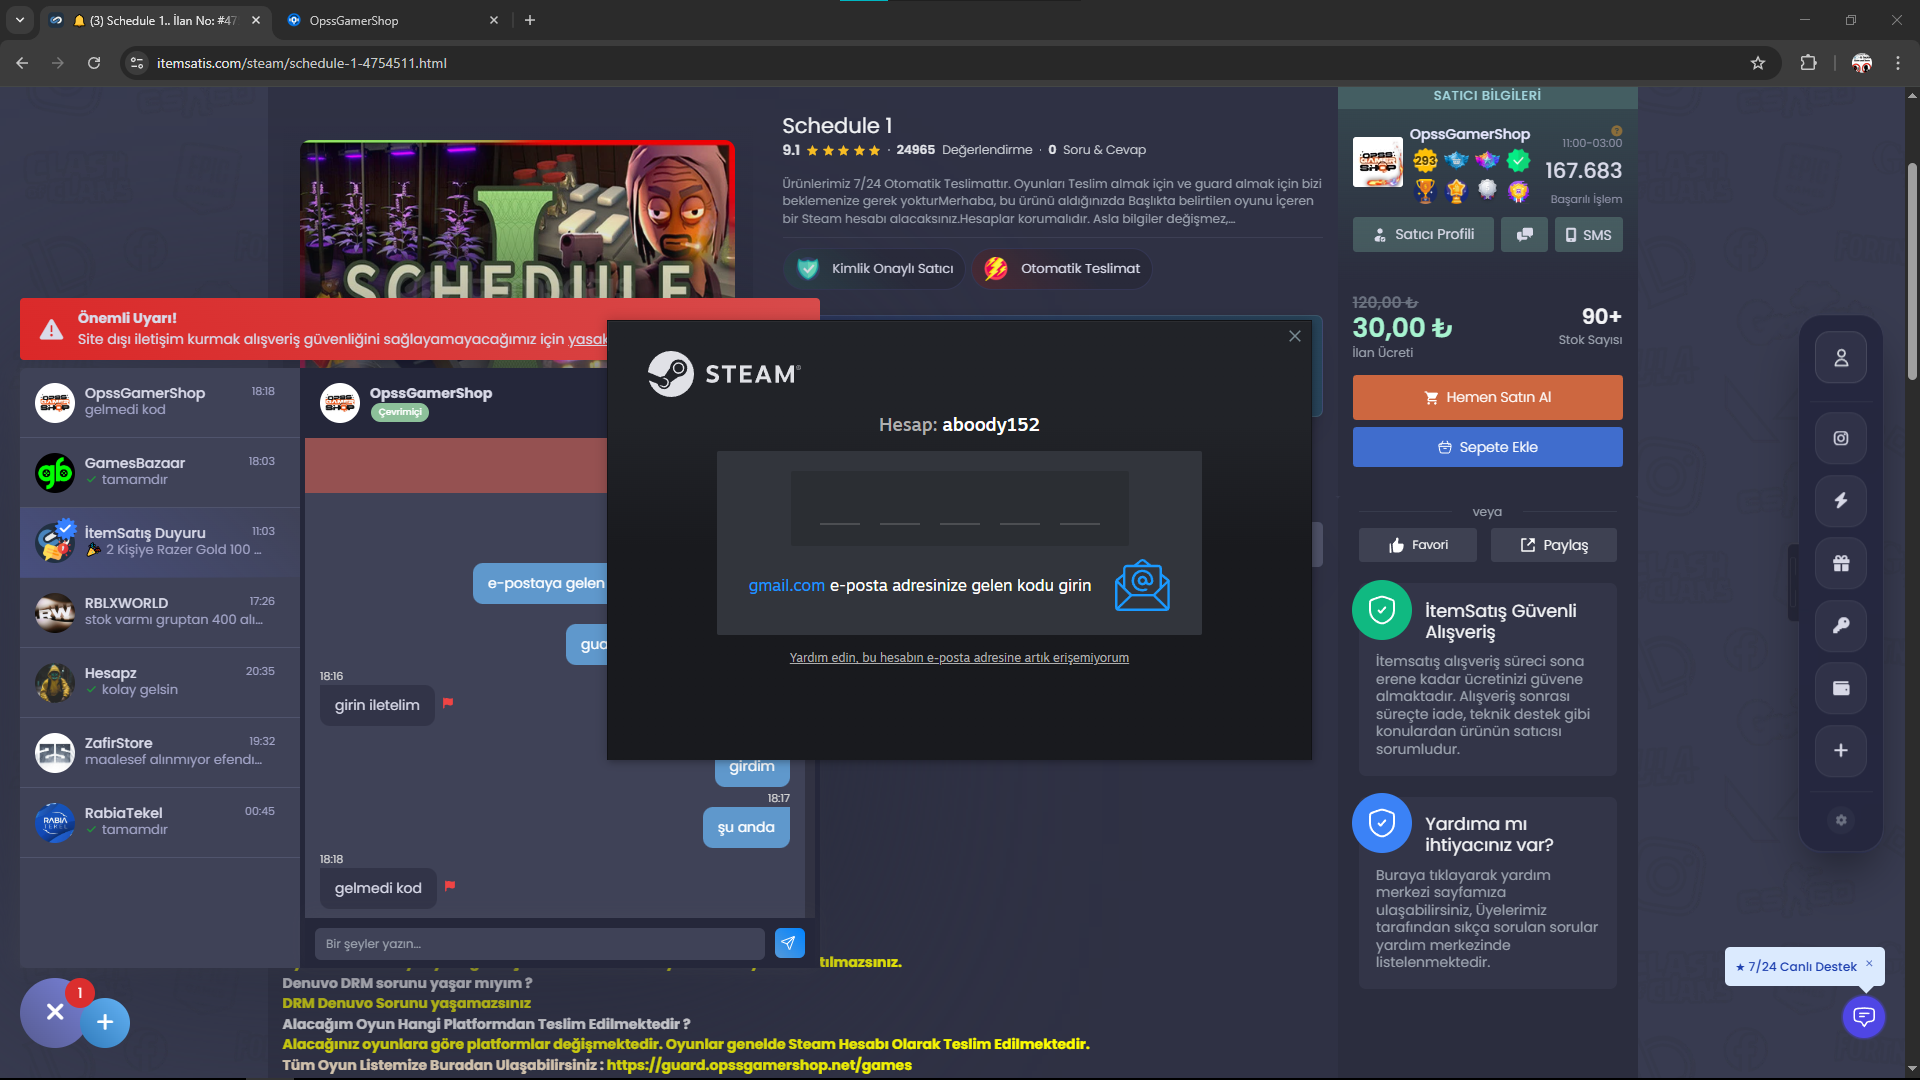1920x1080 pixels.
Task: Close the Steam guard code dialog
Action: tap(1295, 336)
